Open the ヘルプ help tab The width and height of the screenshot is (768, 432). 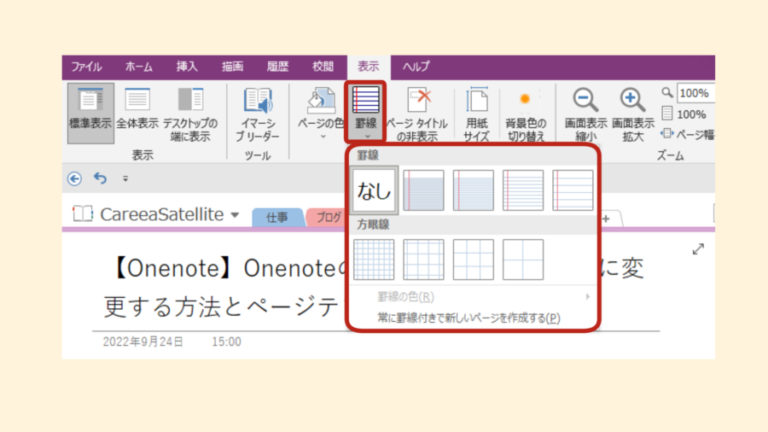coord(416,67)
